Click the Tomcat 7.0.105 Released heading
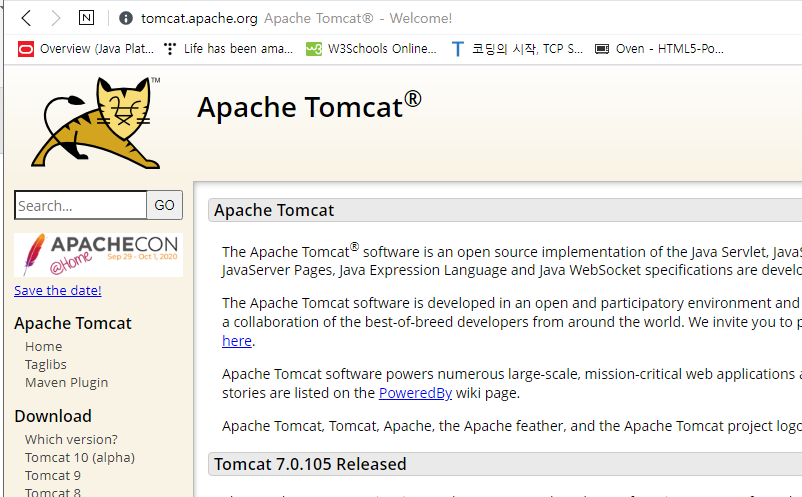 click(x=310, y=464)
